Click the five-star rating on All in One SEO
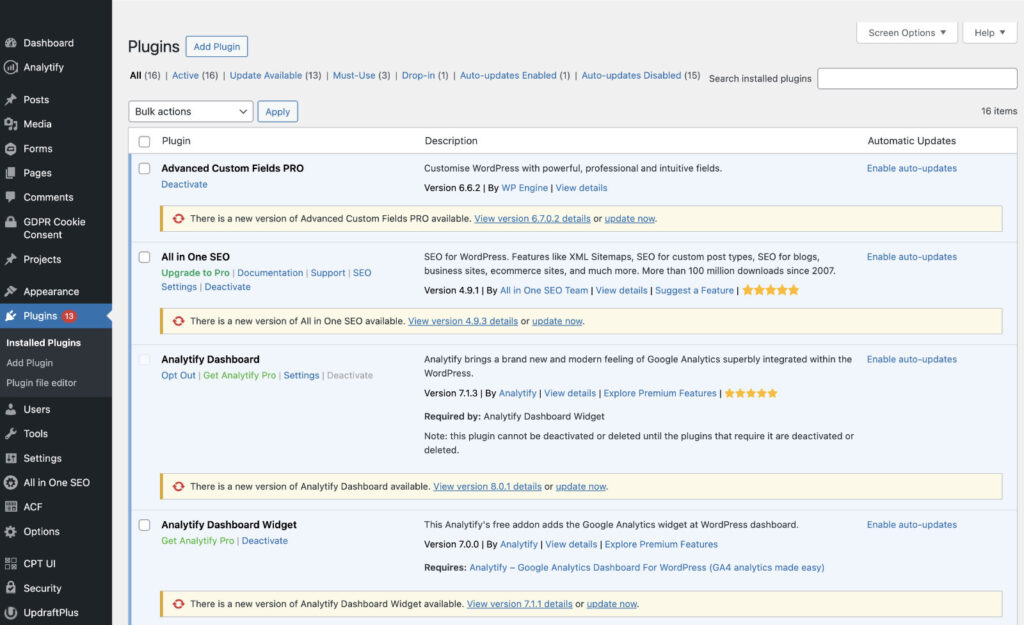The height and width of the screenshot is (625, 1024). (x=771, y=290)
